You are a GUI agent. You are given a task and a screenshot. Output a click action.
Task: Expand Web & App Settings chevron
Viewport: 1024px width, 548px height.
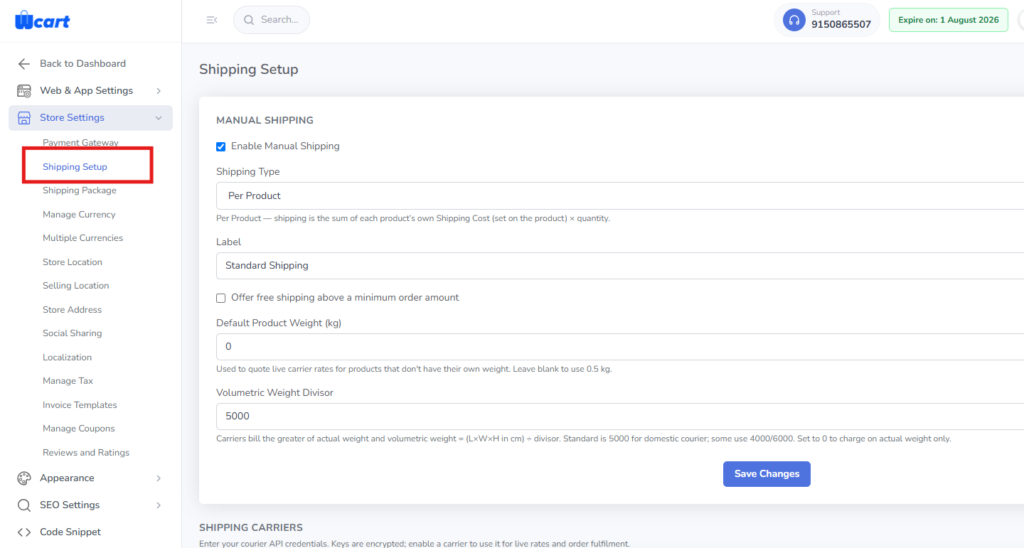(x=159, y=91)
